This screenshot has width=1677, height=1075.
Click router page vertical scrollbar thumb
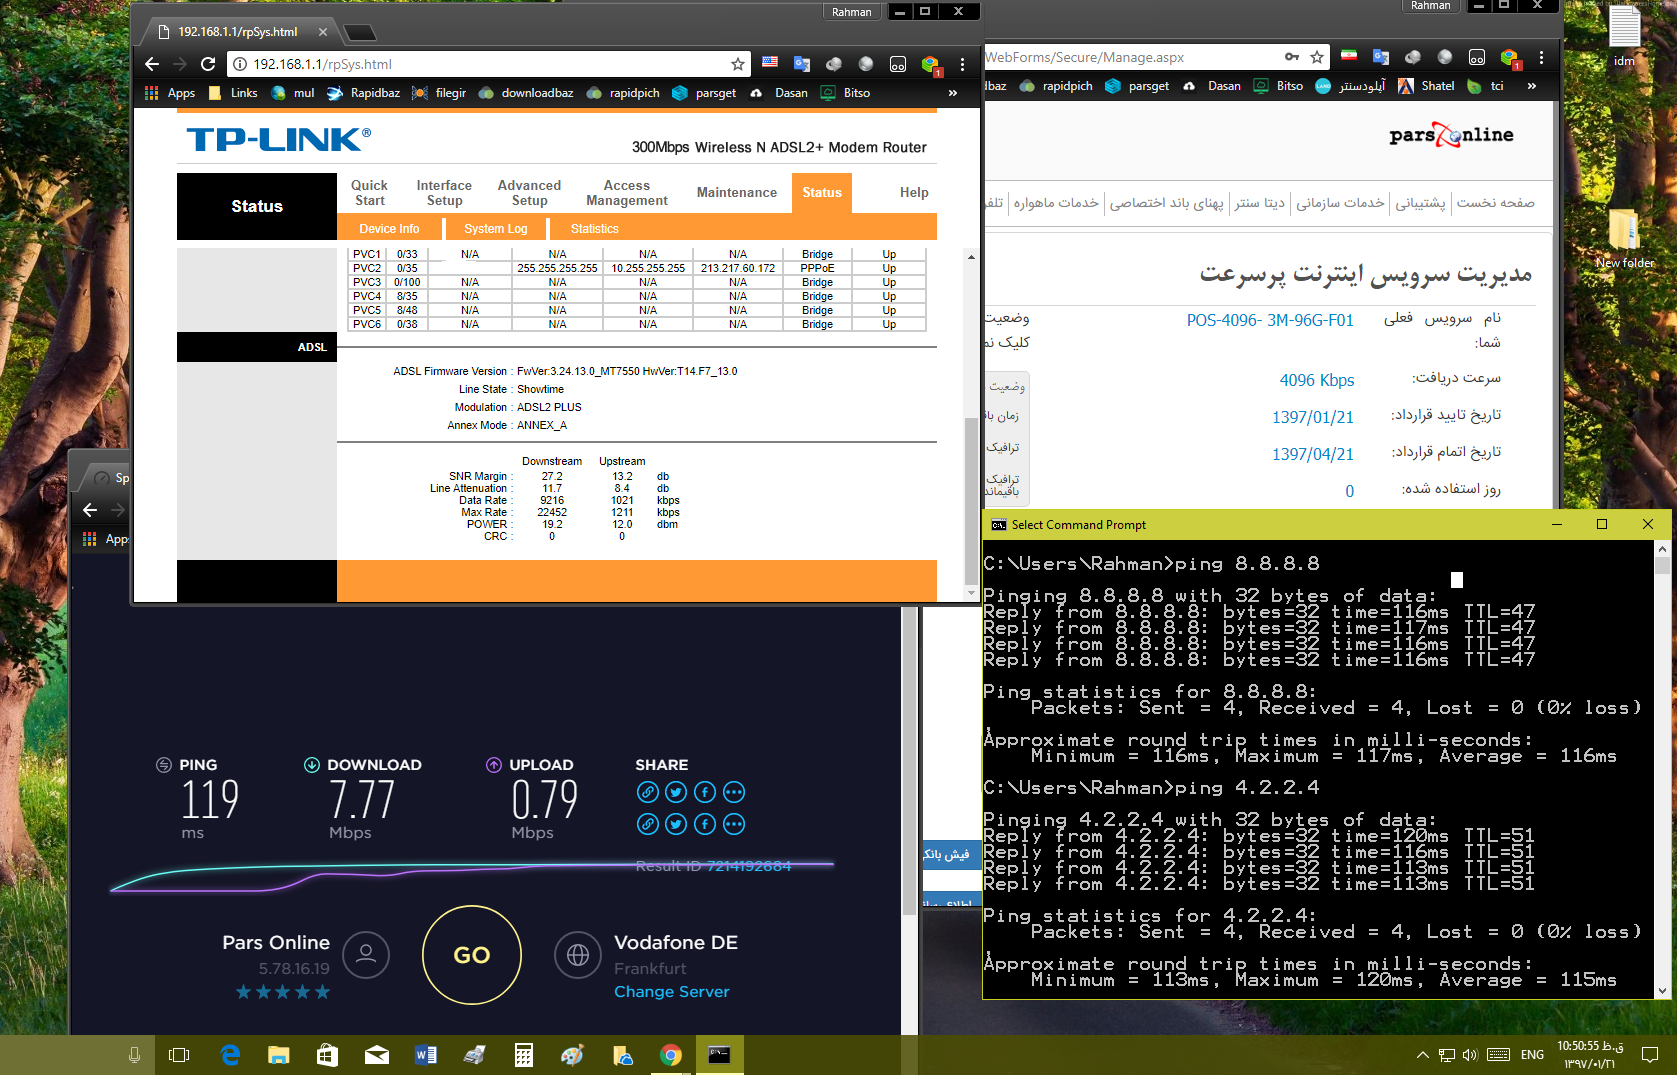coord(971,500)
